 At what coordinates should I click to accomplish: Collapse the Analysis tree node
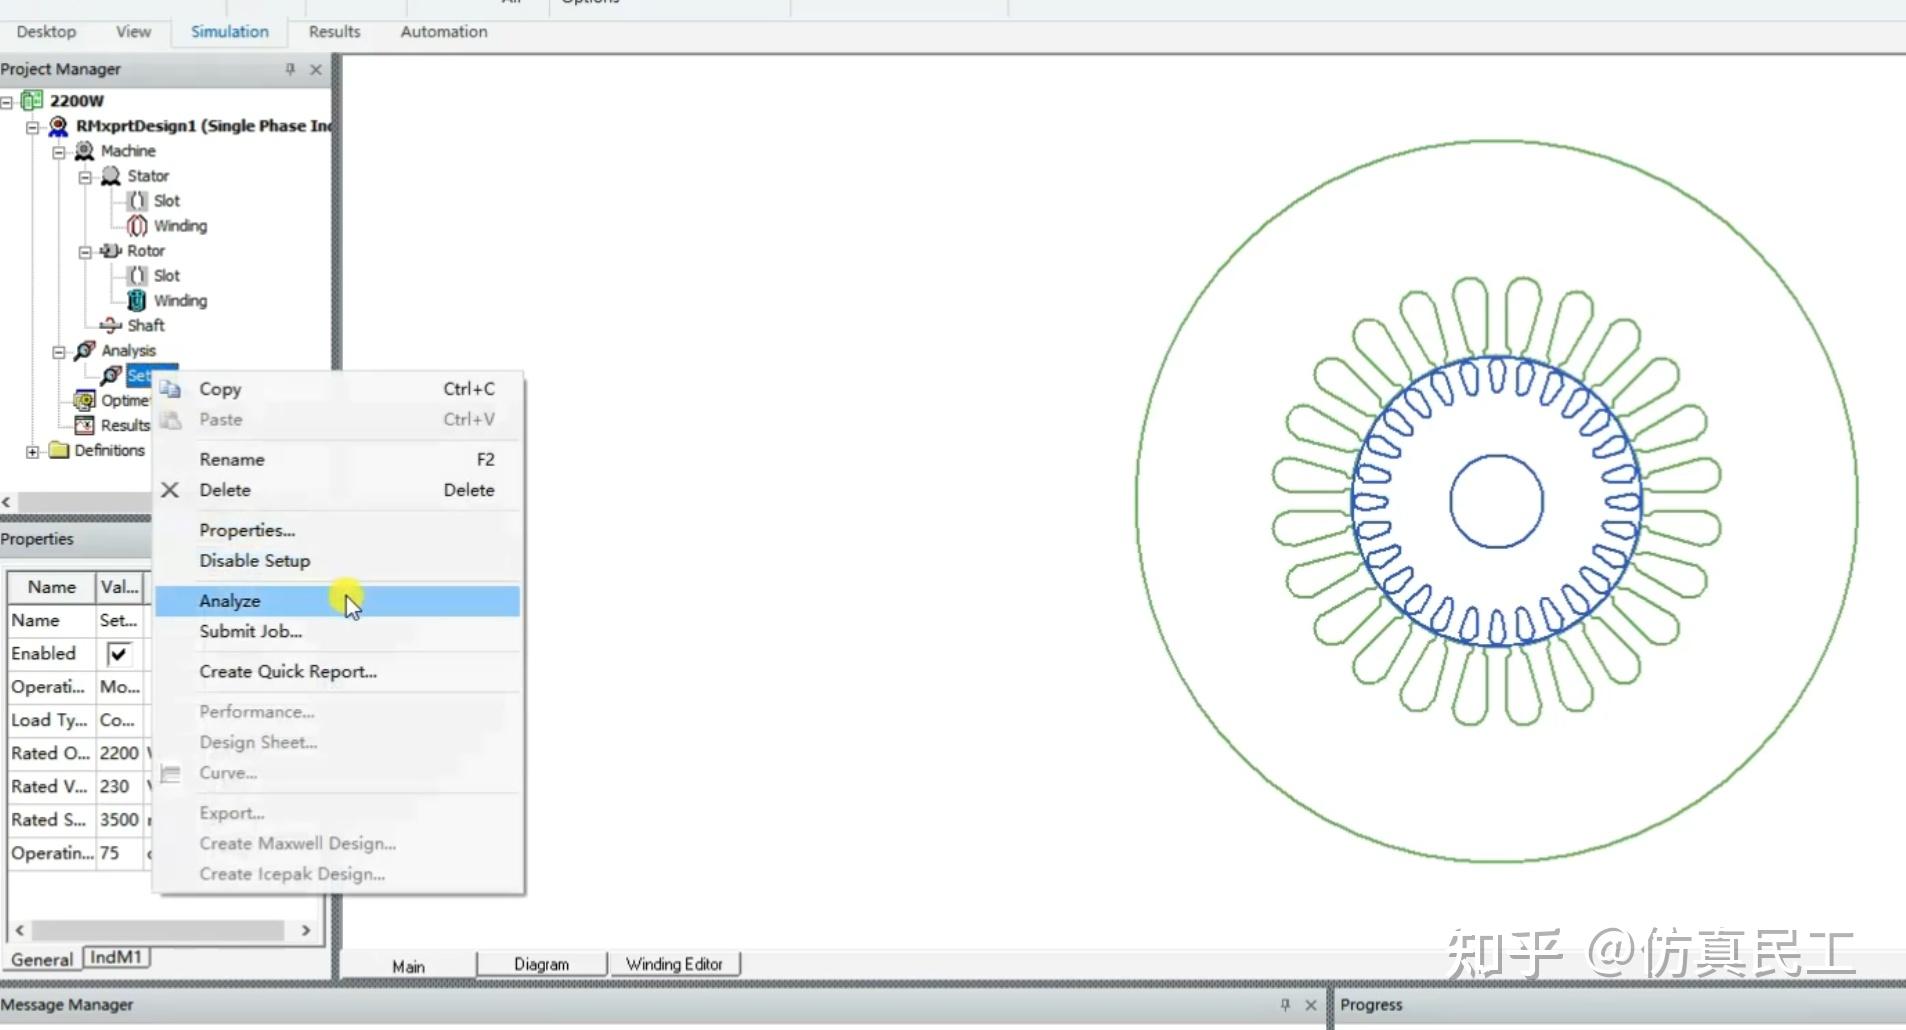[x=59, y=350]
